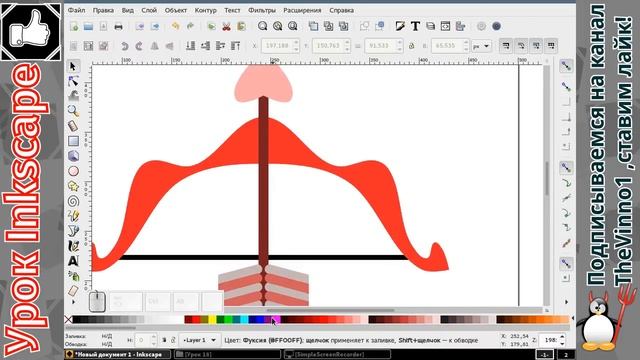This screenshot has width=640, height=360.
Task: Select the Tweak tool
Action: [x=73, y=96]
